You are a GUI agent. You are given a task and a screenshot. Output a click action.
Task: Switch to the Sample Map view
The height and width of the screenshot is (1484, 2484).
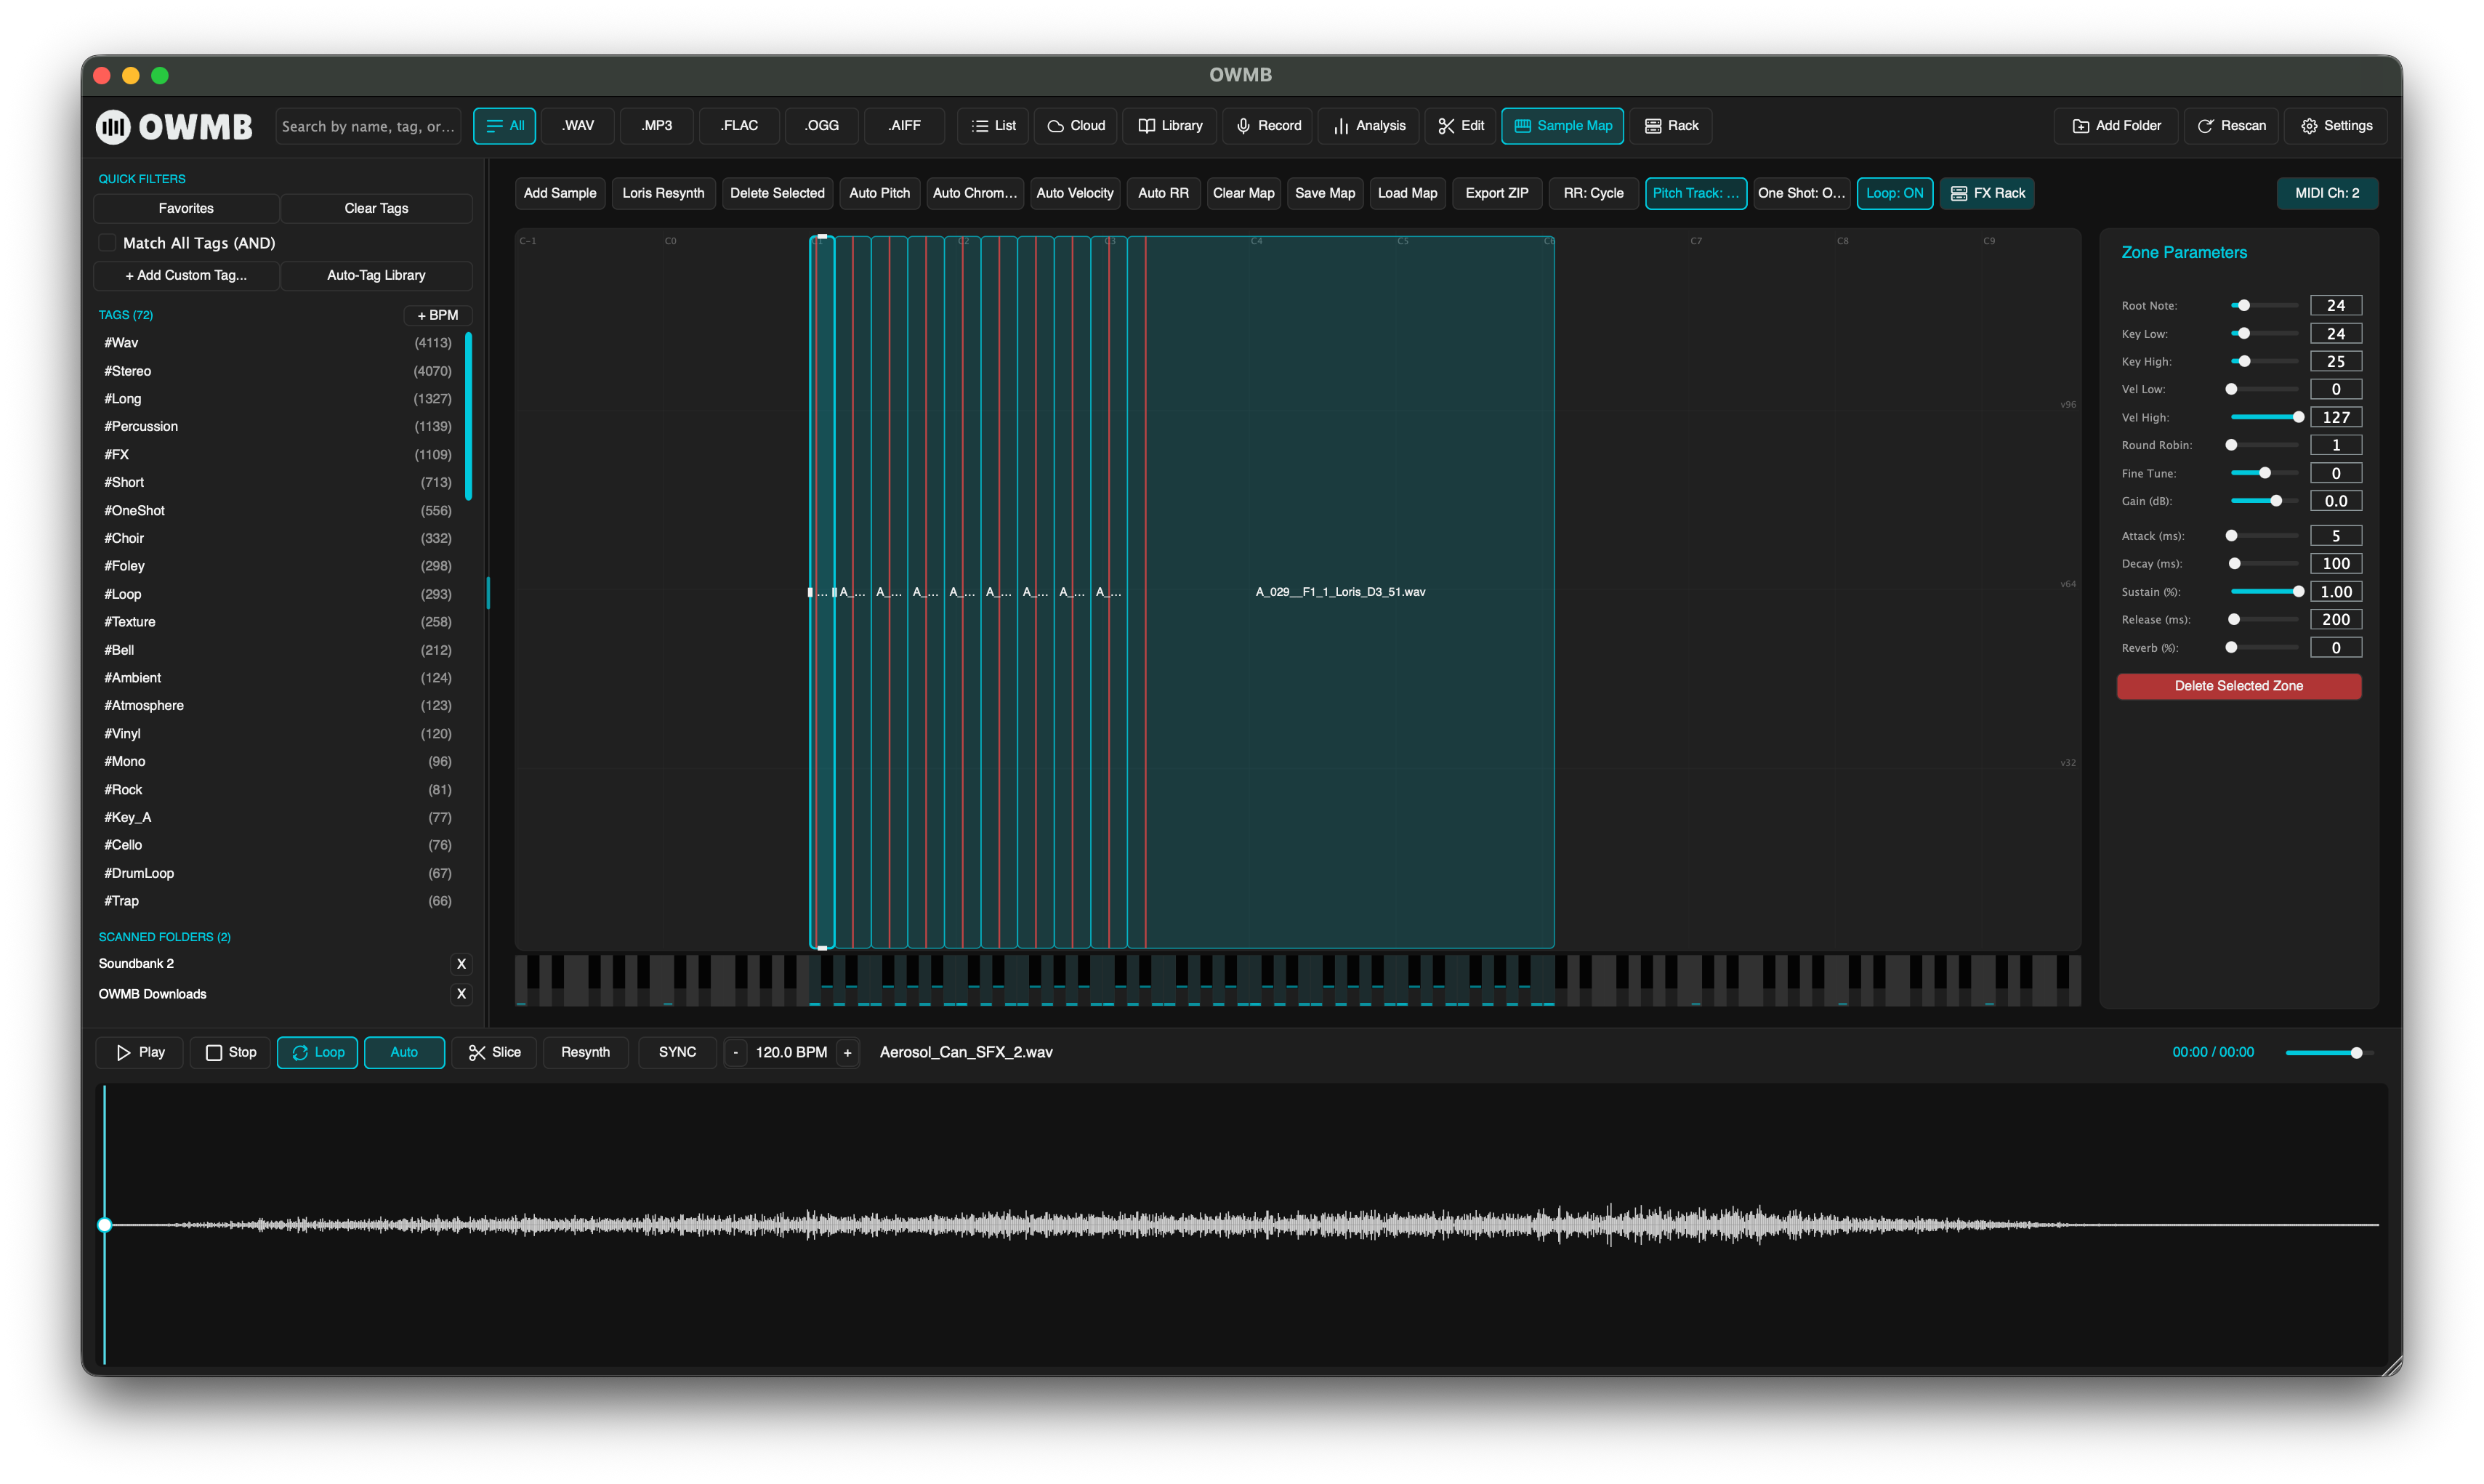pyautogui.click(x=1562, y=126)
